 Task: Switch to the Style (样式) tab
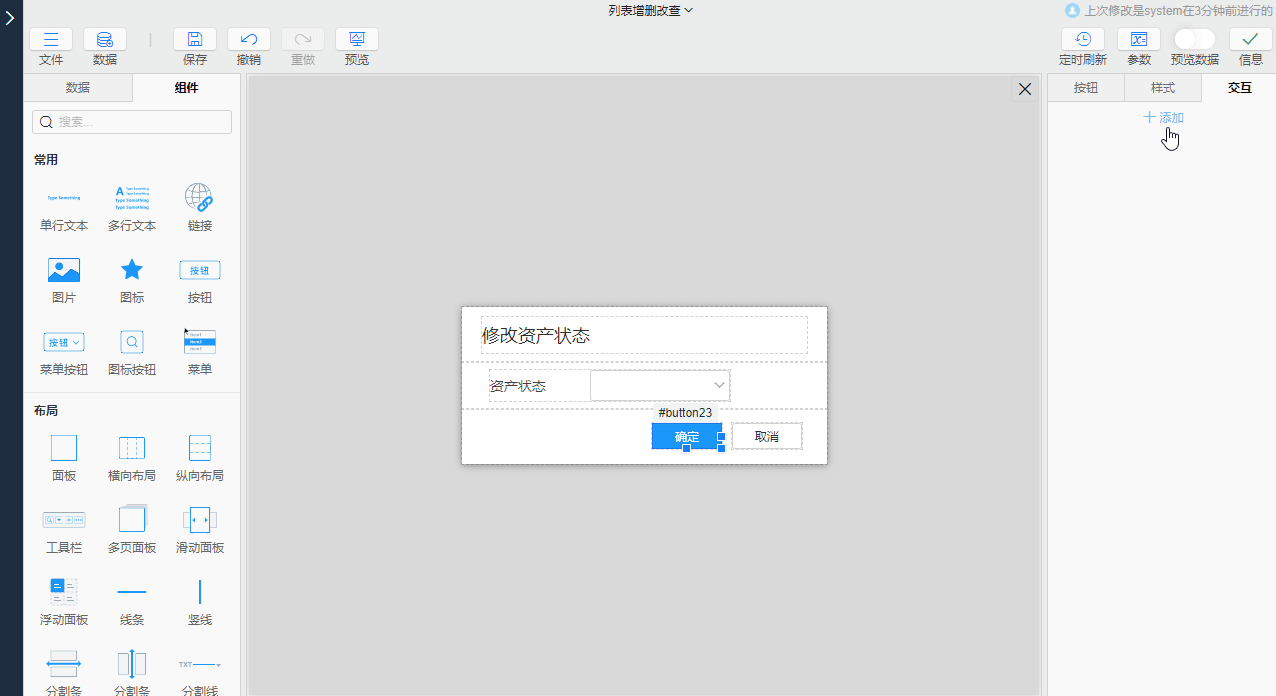1163,88
